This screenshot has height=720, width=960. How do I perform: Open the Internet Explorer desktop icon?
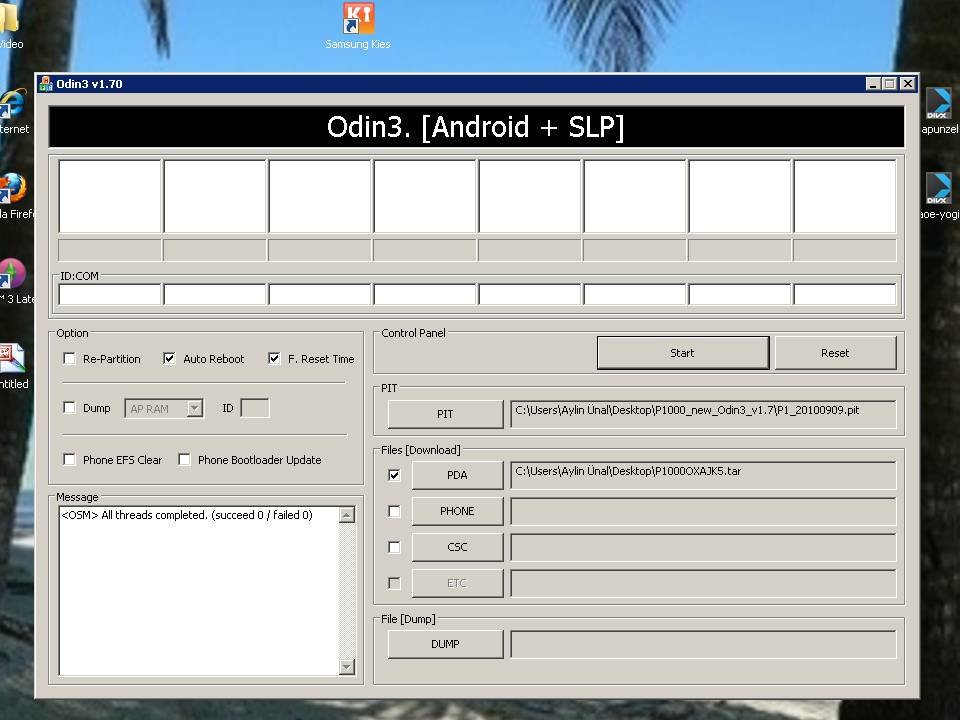[x=12, y=104]
